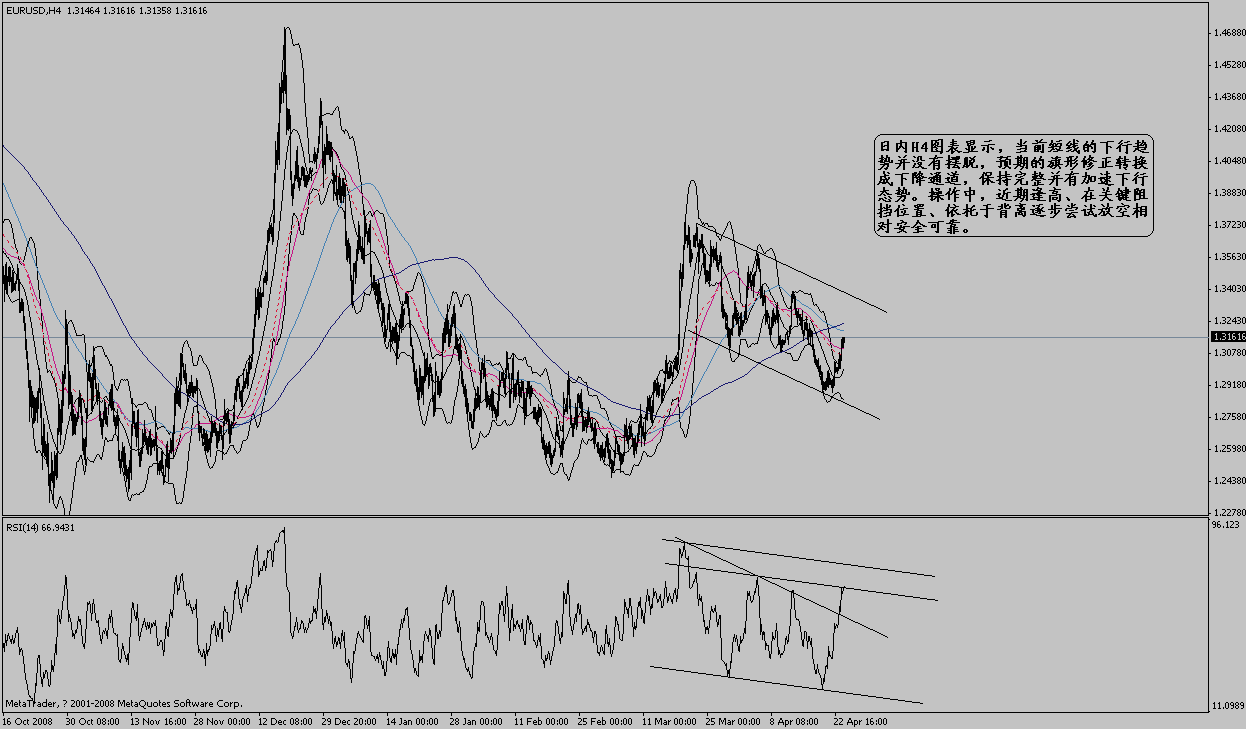Click the 1.32430 price axis label
The width and height of the screenshot is (1246, 729).
pyautogui.click(x=1227, y=320)
